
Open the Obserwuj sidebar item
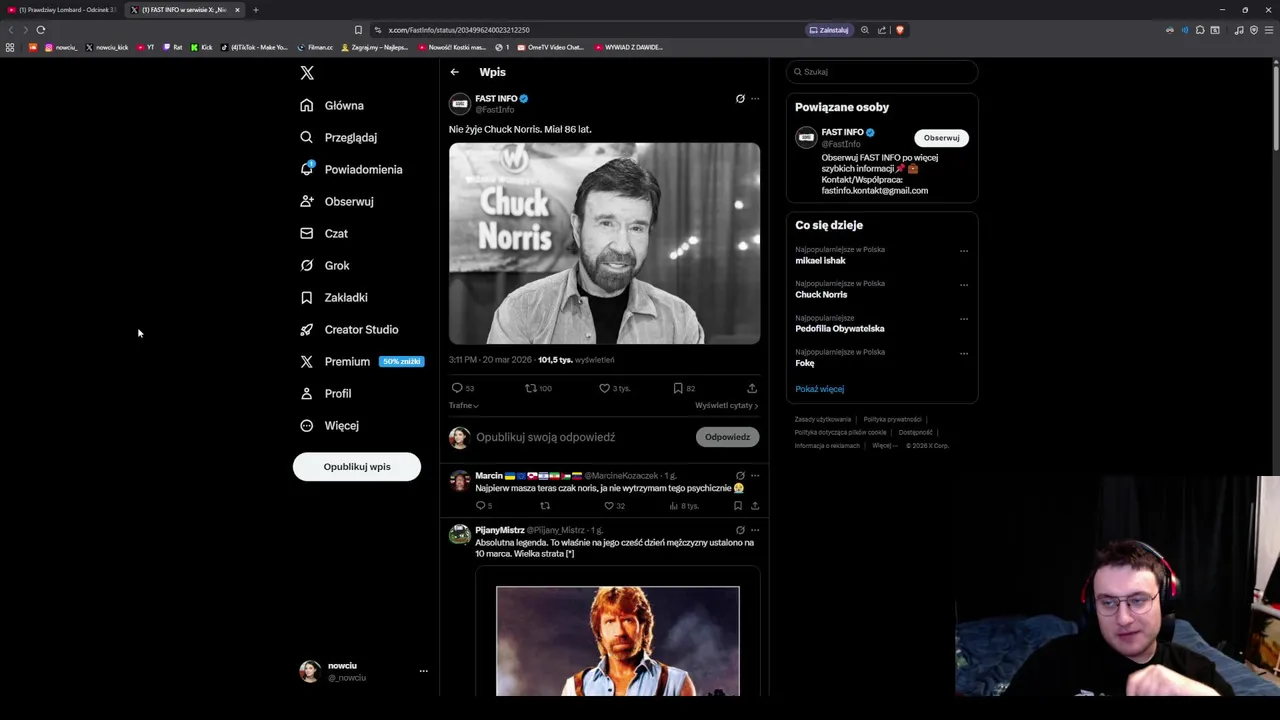pos(337,201)
